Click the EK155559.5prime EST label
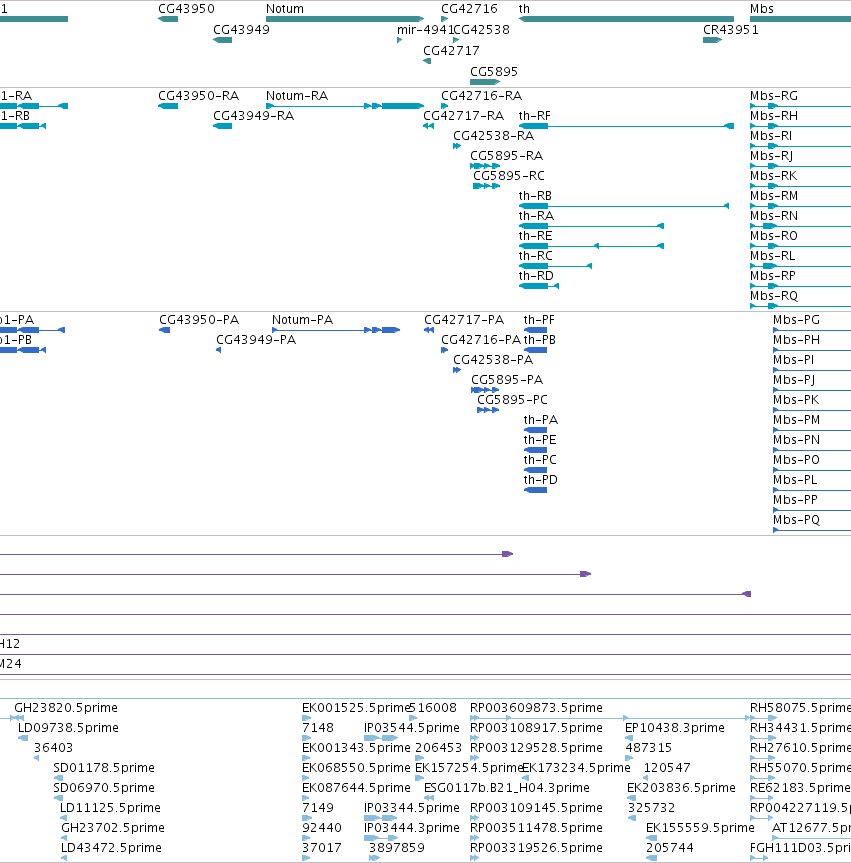Screen dimensions: 851x863 700,827
